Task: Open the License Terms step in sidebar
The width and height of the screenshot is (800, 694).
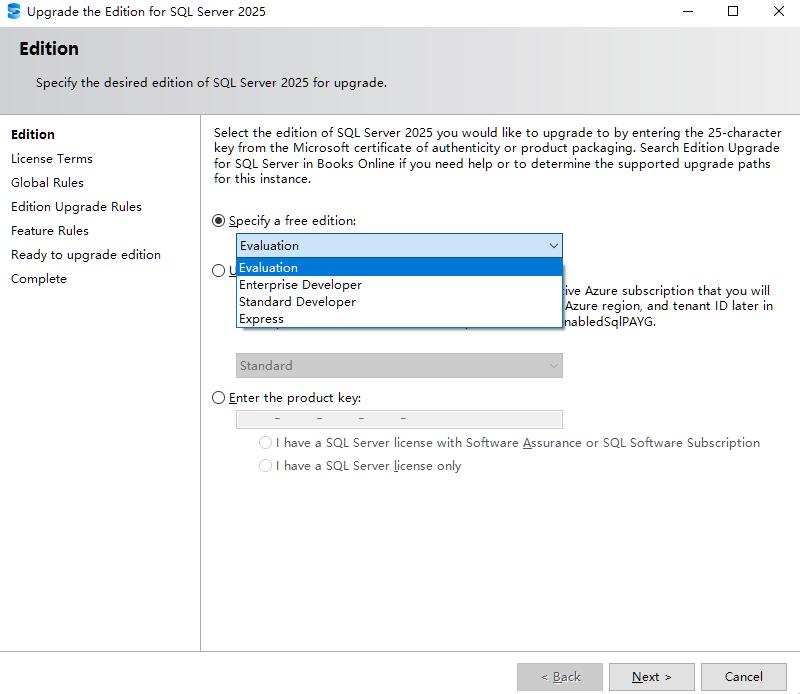Action: [x=52, y=159]
